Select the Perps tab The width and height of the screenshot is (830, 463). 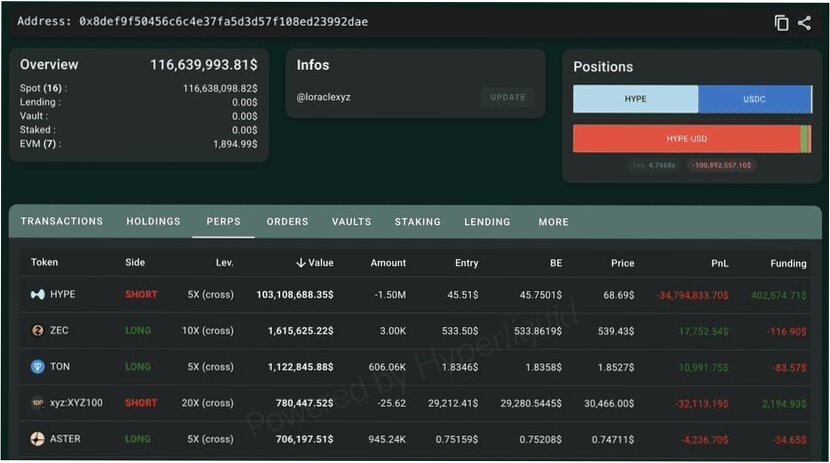(x=223, y=222)
